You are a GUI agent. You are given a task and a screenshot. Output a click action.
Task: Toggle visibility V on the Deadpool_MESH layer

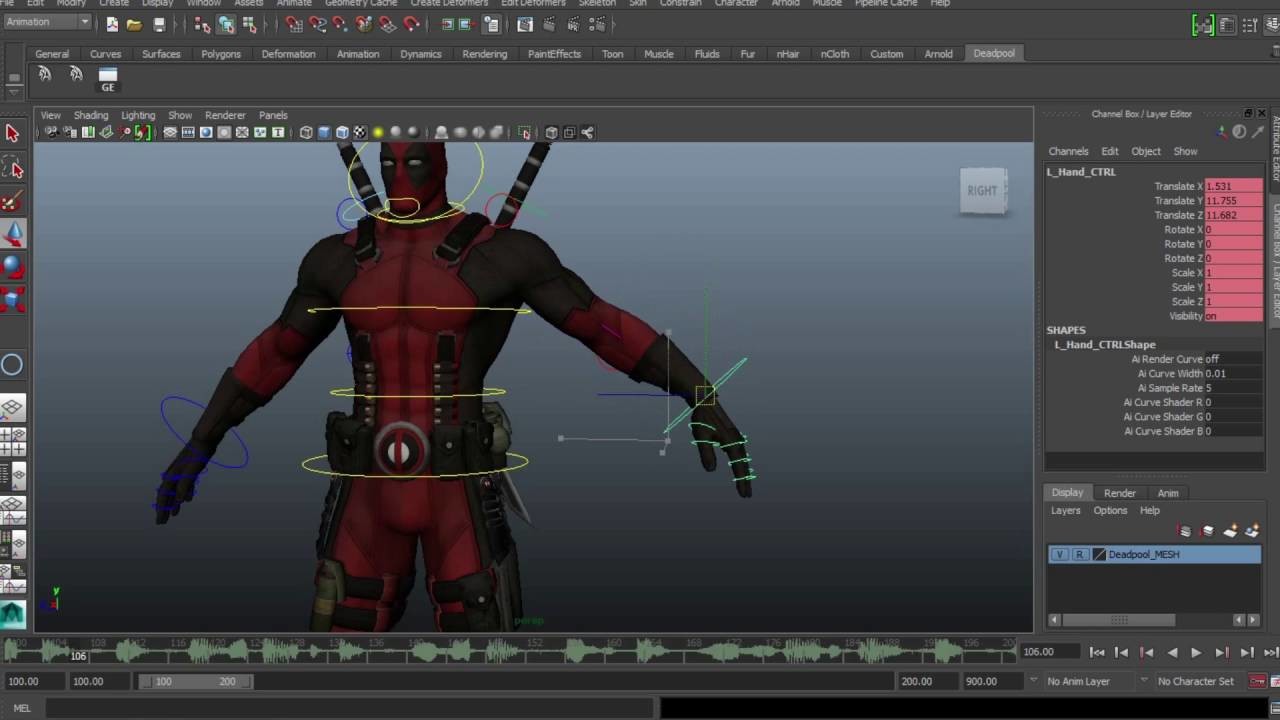(x=1058, y=553)
